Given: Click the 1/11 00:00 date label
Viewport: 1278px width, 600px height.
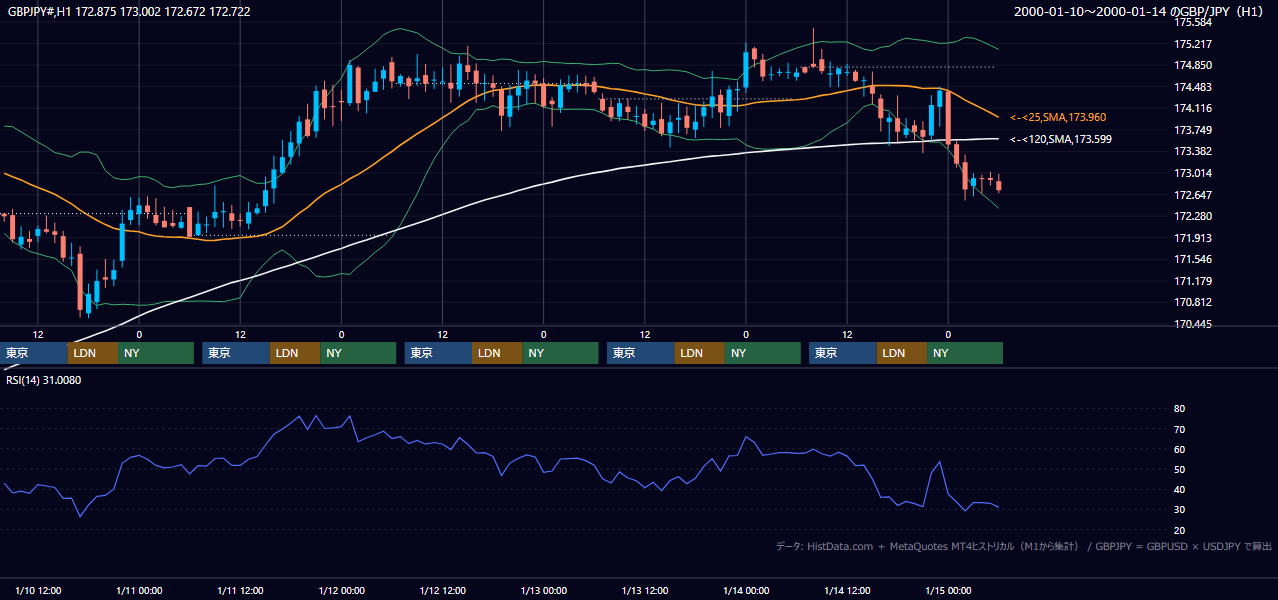Looking at the screenshot, I should (x=139, y=591).
